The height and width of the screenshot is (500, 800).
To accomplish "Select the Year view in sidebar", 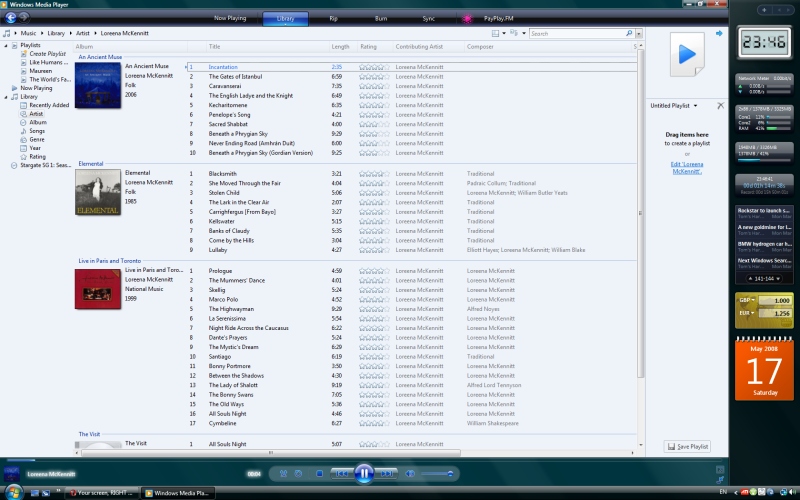I will (x=35, y=148).
